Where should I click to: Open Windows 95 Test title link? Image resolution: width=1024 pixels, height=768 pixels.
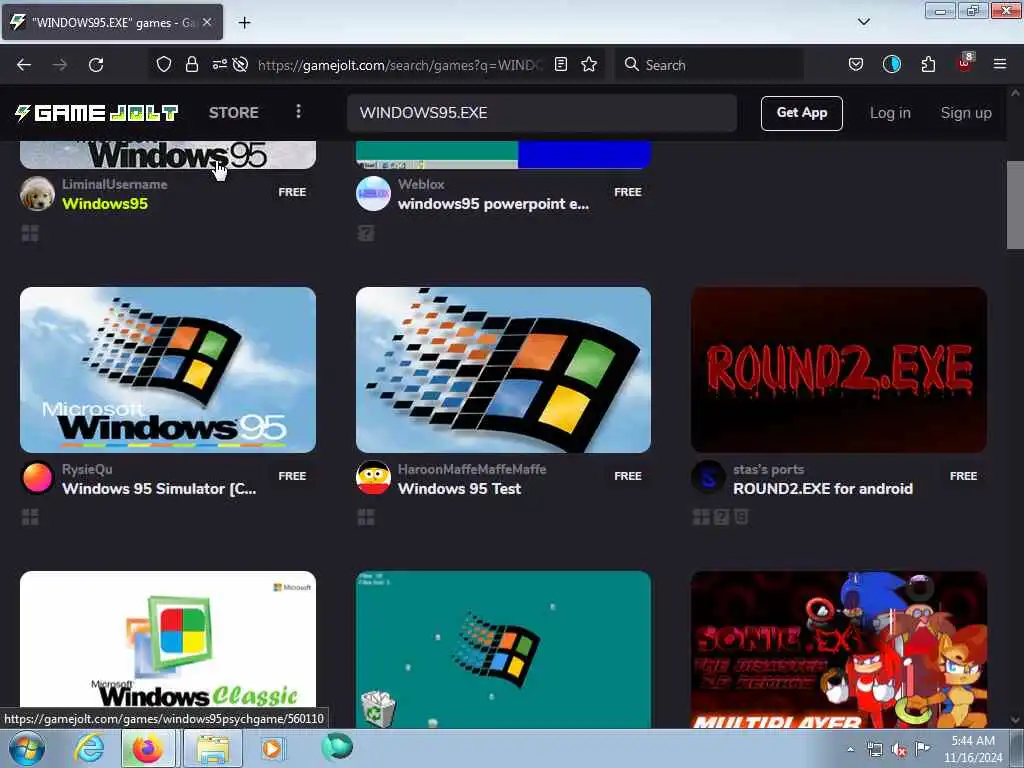click(460, 488)
